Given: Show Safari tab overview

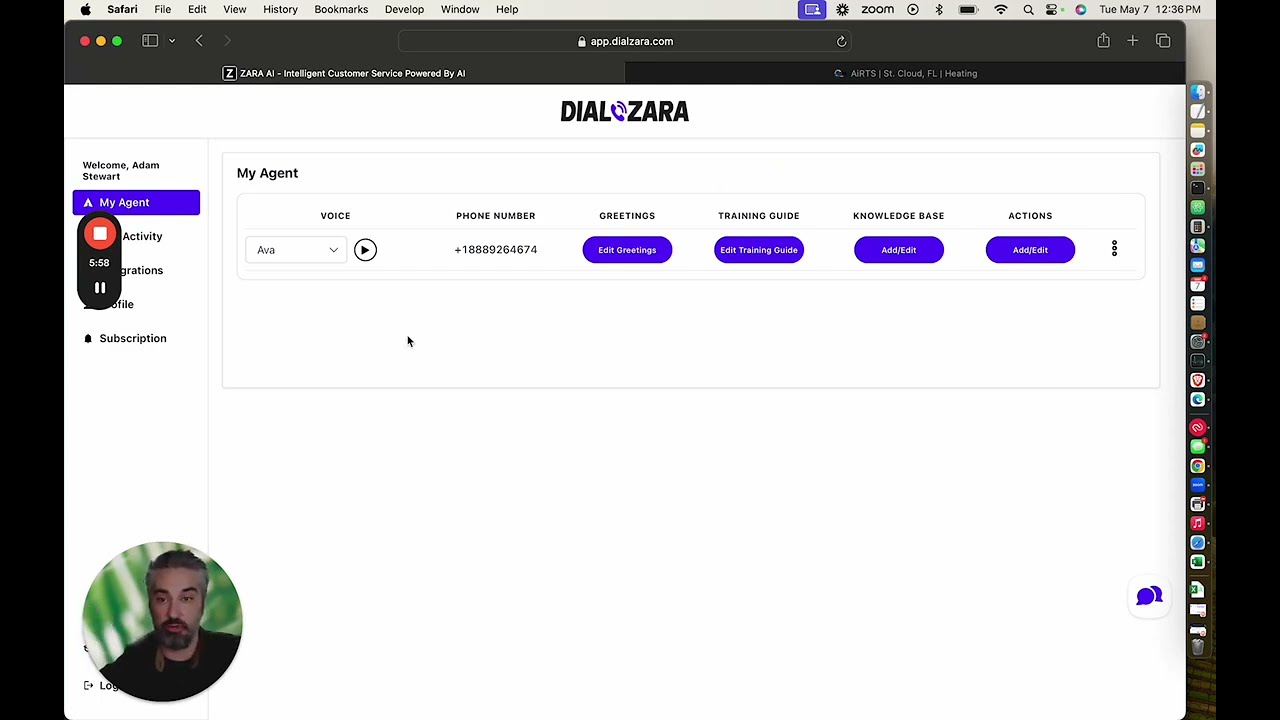Looking at the screenshot, I should coord(1163,41).
